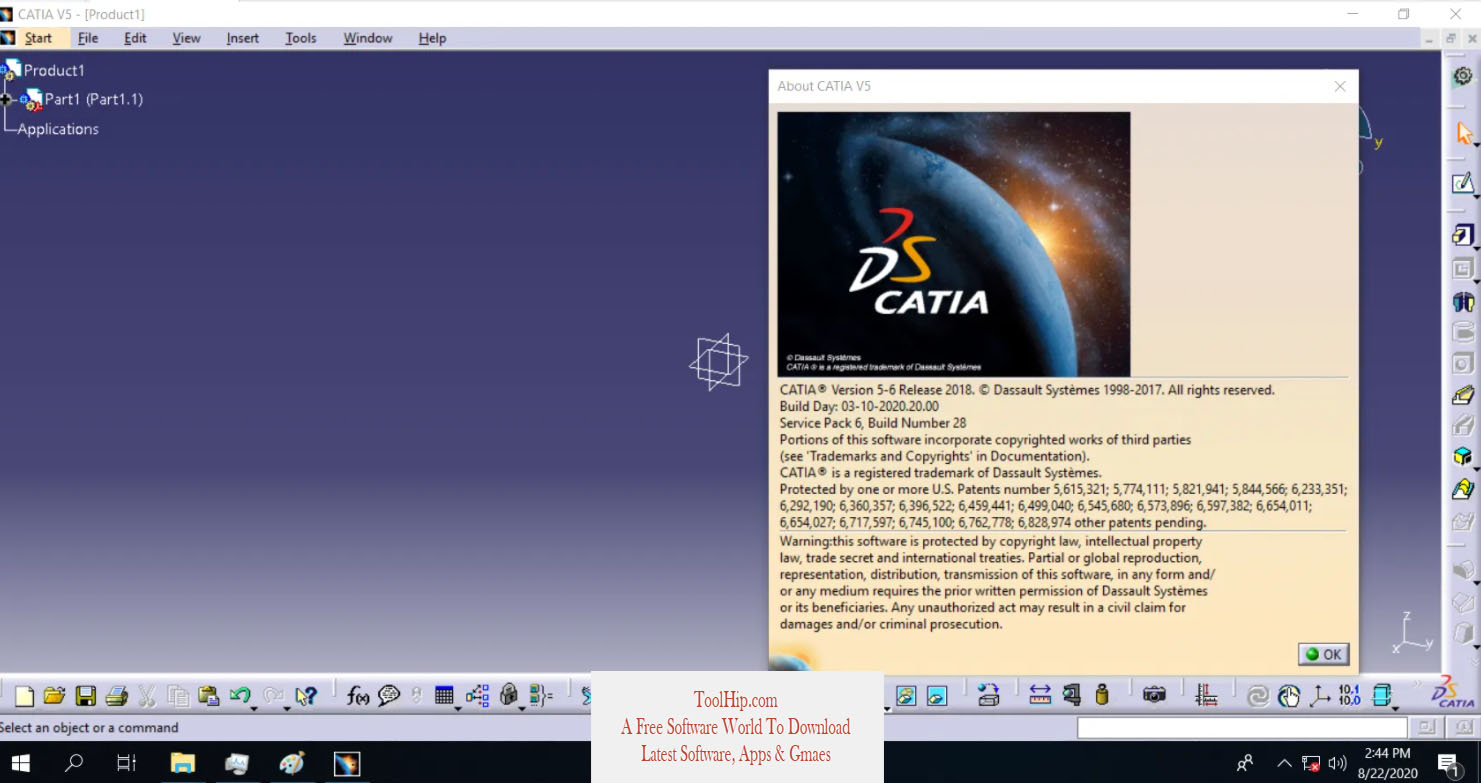The width and height of the screenshot is (1481, 783).
Task: Select Part1 (Part1.1) tree label
Action: pos(94,99)
